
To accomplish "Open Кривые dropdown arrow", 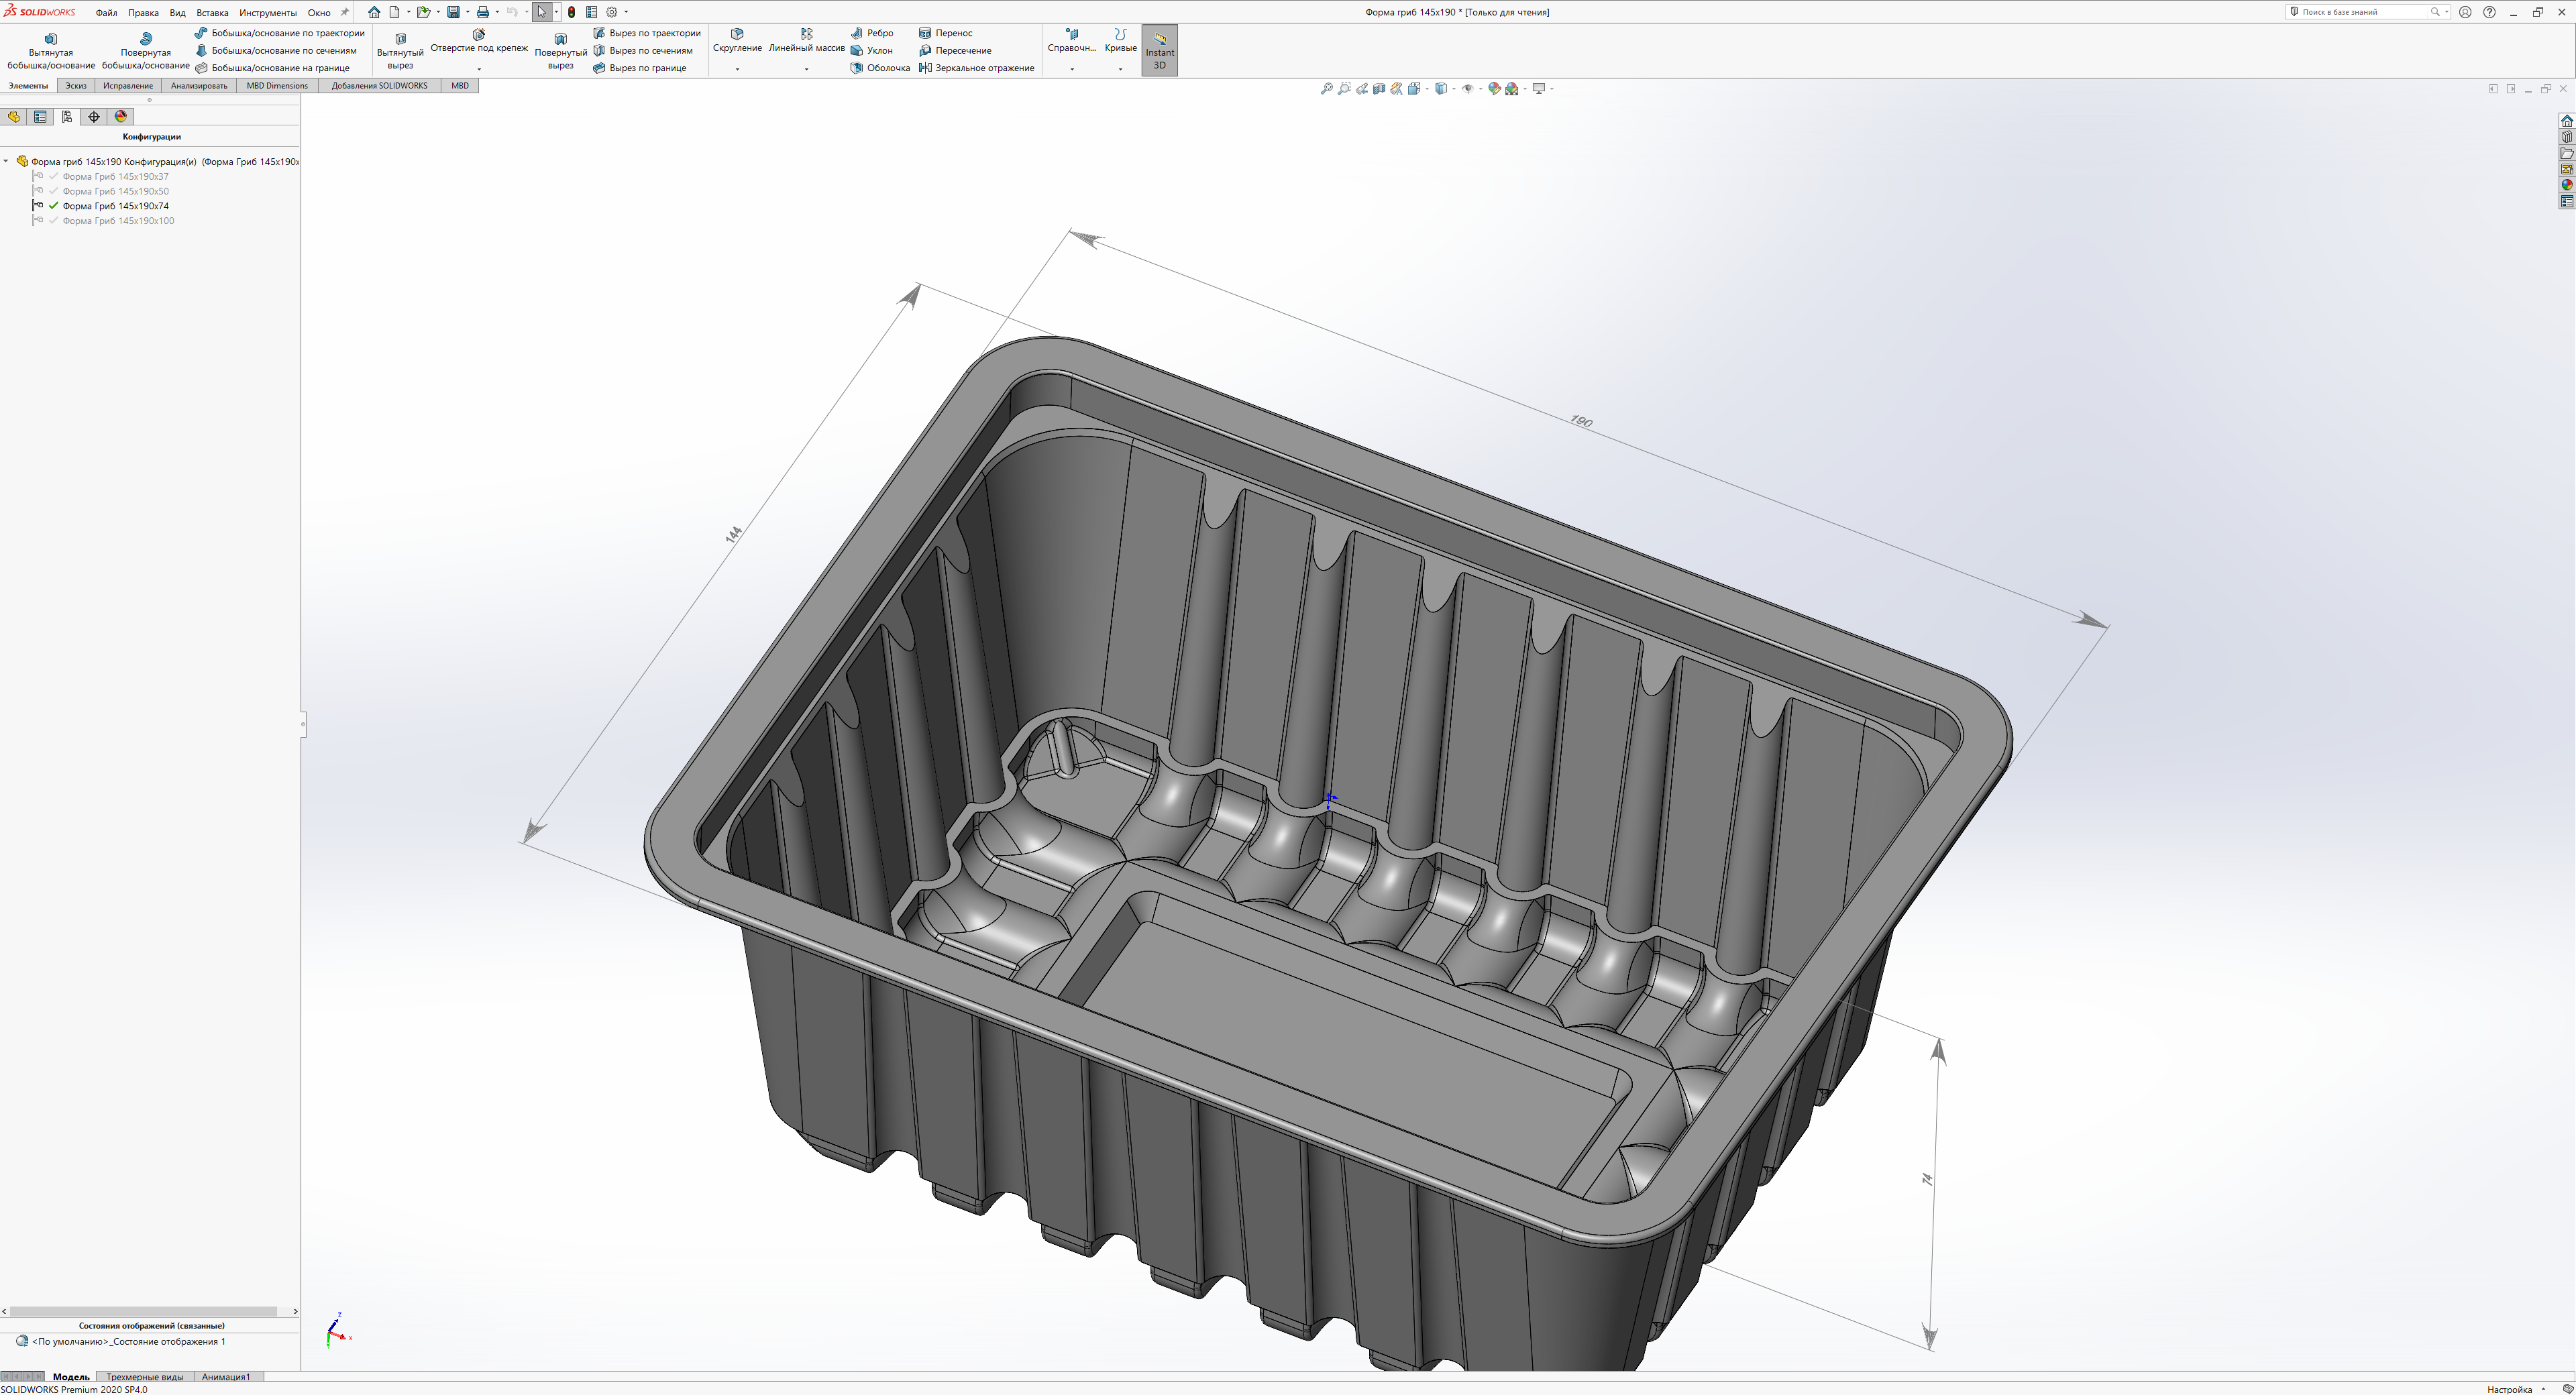I will tap(1120, 69).
